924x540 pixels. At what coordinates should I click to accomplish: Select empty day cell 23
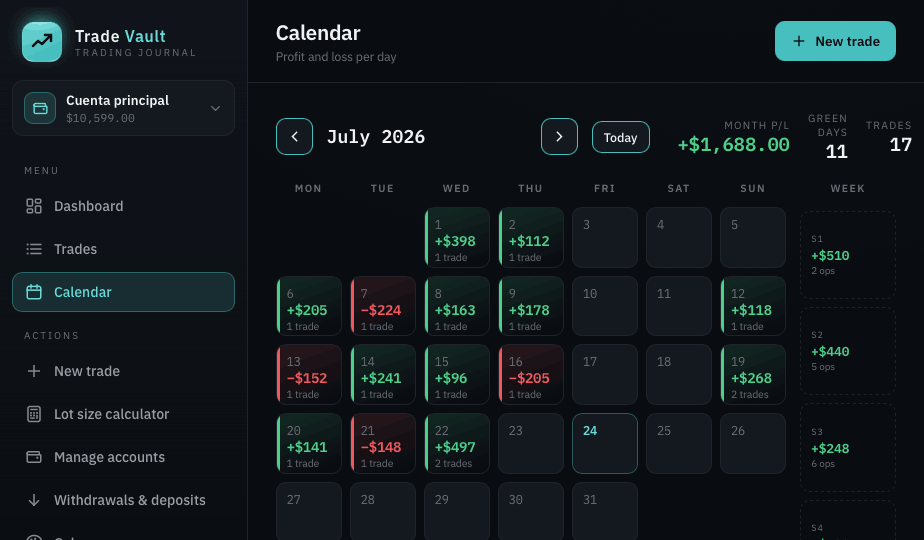(x=531, y=443)
